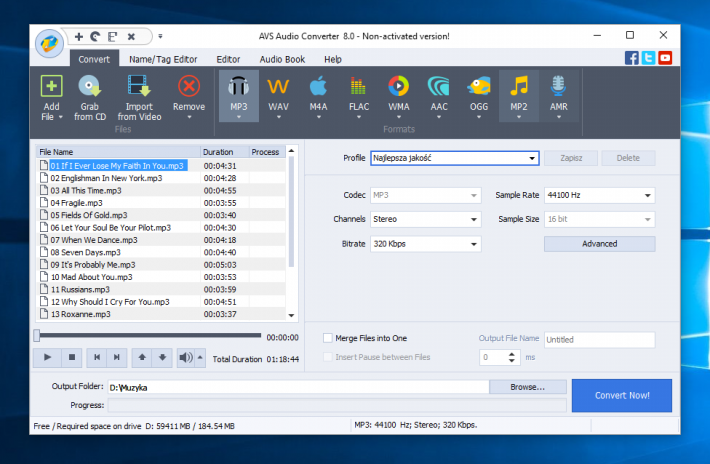The height and width of the screenshot is (464, 710).
Task: Click Import from Video icon
Action: (139, 86)
